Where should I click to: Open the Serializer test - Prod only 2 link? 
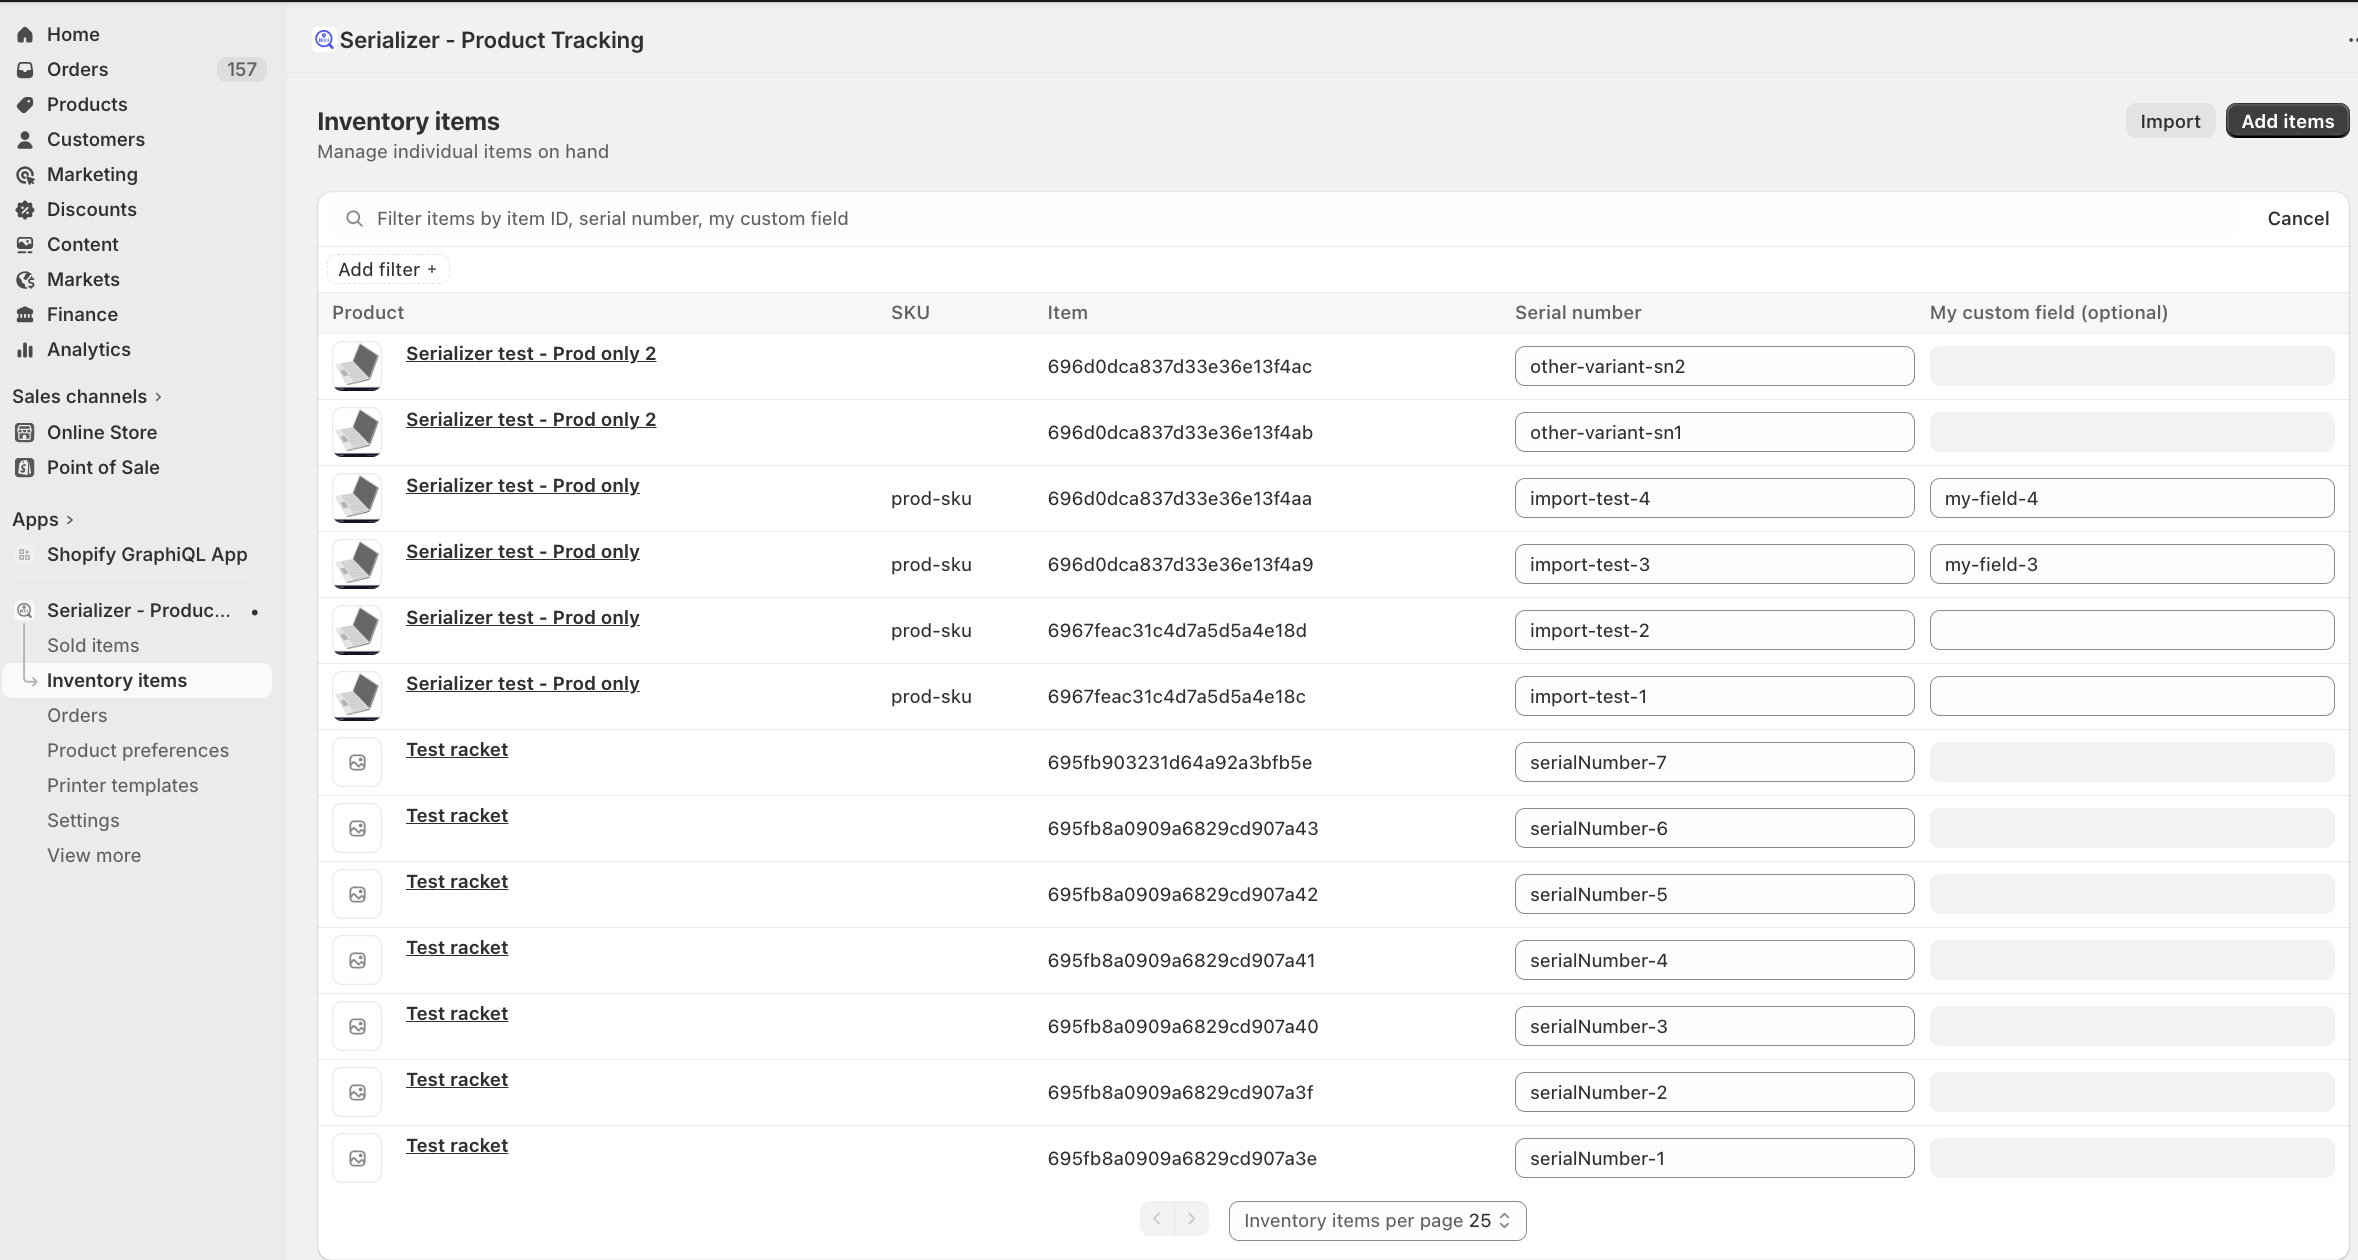coord(531,354)
